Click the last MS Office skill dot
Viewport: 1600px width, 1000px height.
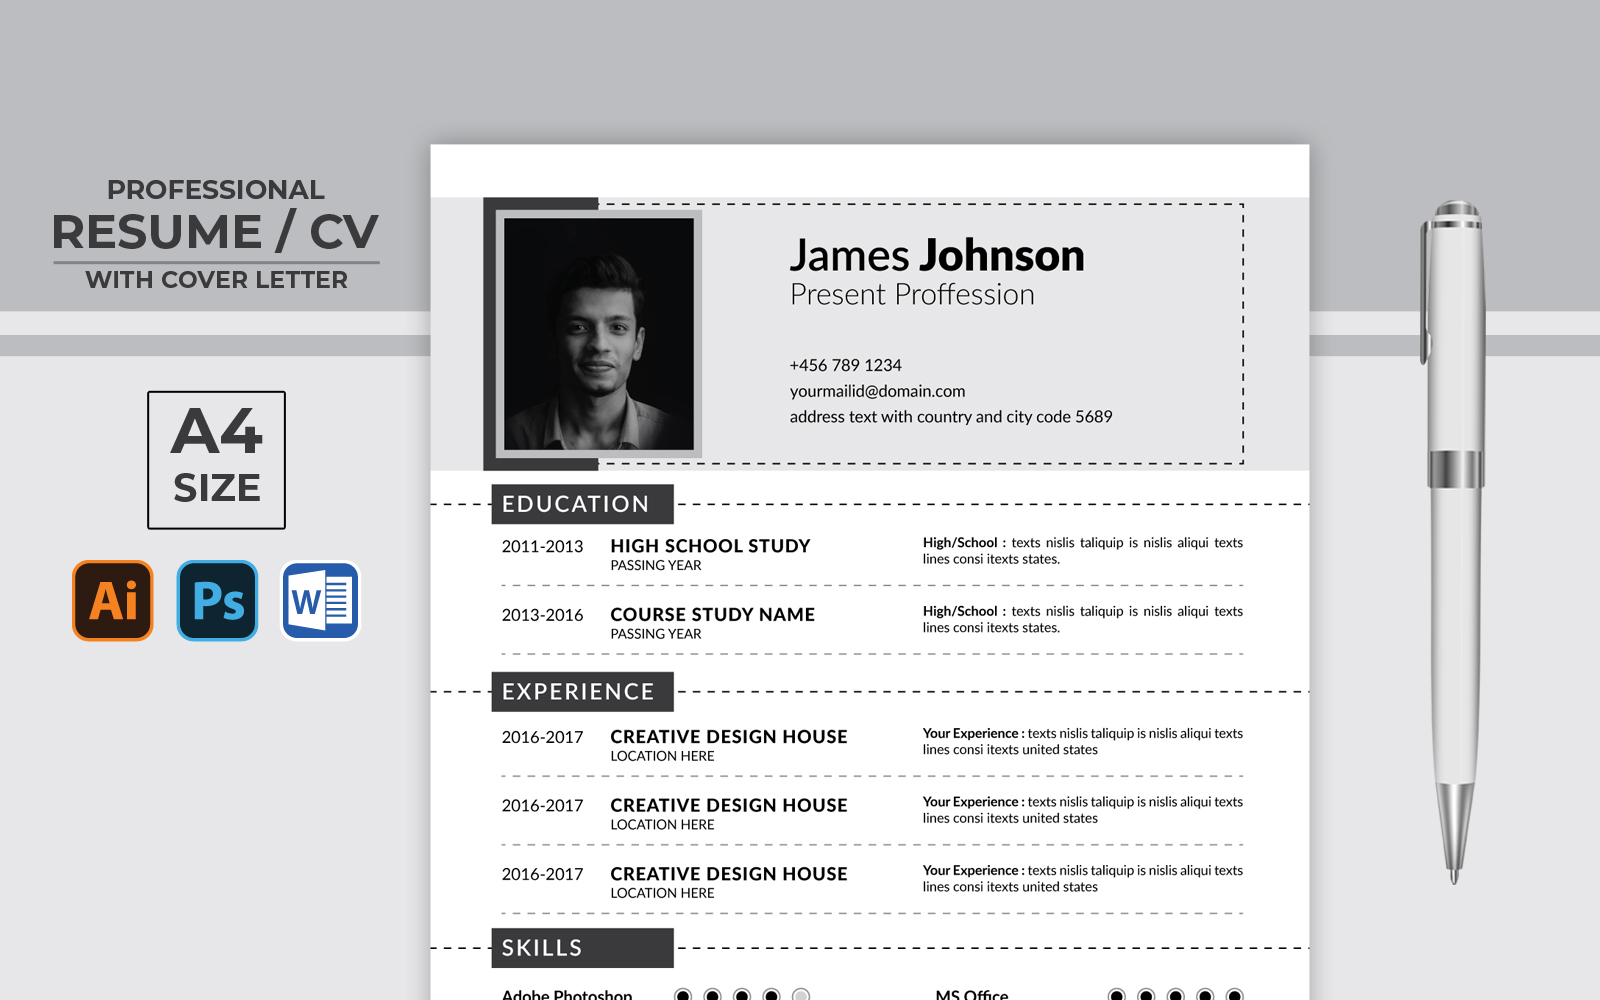tap(1235, 994)
